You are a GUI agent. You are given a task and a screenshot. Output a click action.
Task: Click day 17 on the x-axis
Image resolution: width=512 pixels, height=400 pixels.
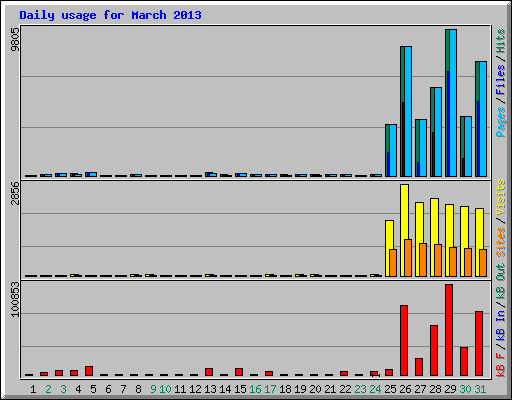pyautogui.click(x=270, y=389)
